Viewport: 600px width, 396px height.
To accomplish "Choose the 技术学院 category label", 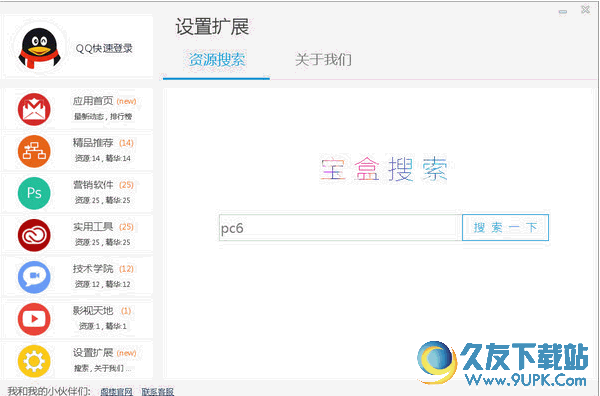I will pos(93,269).
